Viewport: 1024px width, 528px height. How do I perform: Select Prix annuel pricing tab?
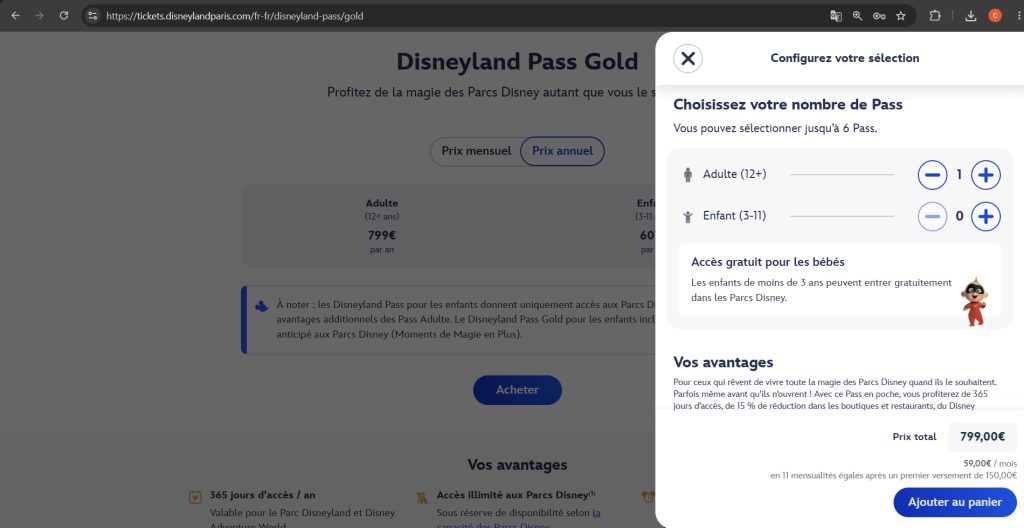coord(562,151)
